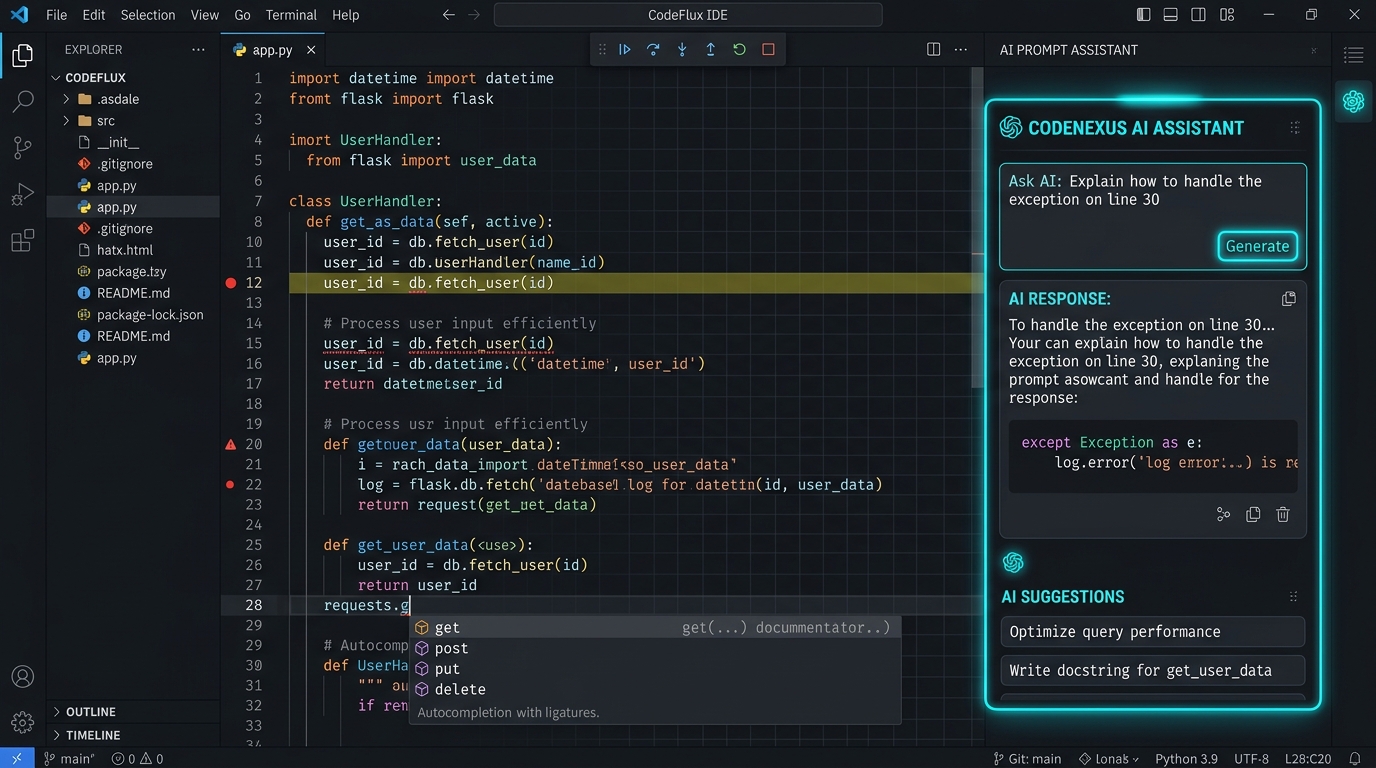This screenshot has height=768, width=1376.
Task: Grab the debug toolbar drag handle
Action: (x=602, y=49)
